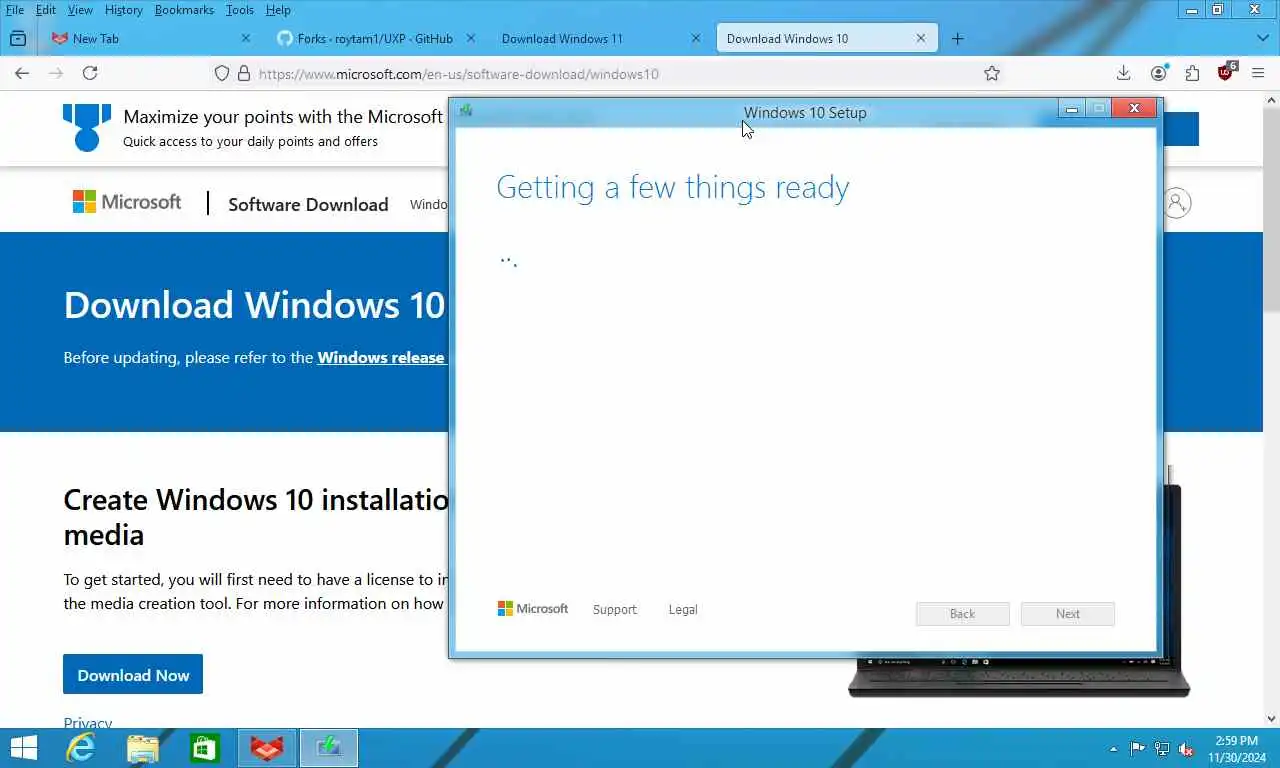
Task: Go forward to the next page
Action: point(56,73)
